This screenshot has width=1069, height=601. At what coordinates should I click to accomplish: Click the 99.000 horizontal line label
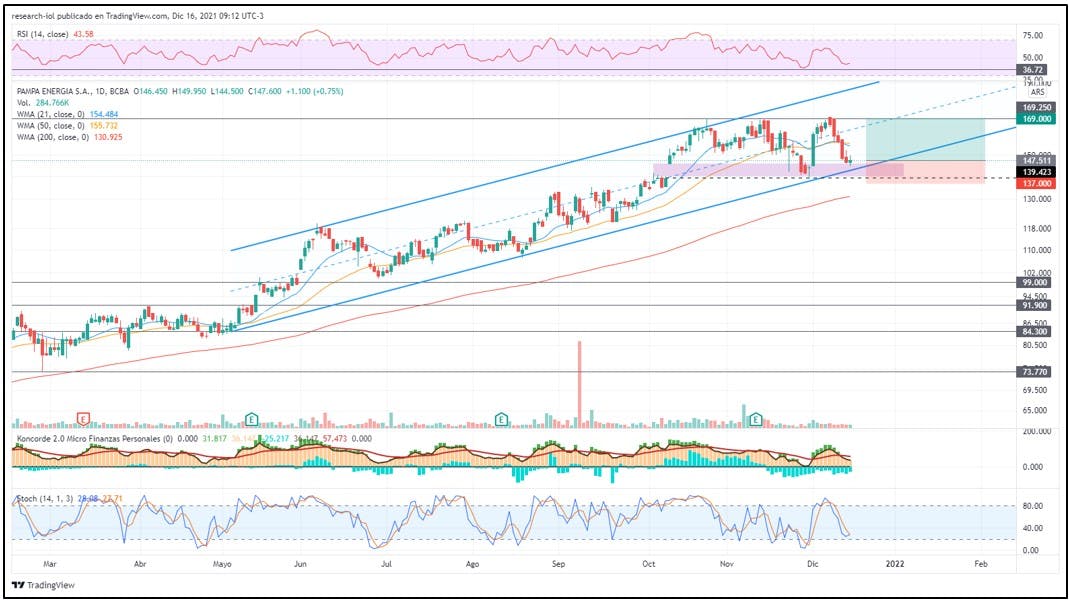coord(1035,283)
